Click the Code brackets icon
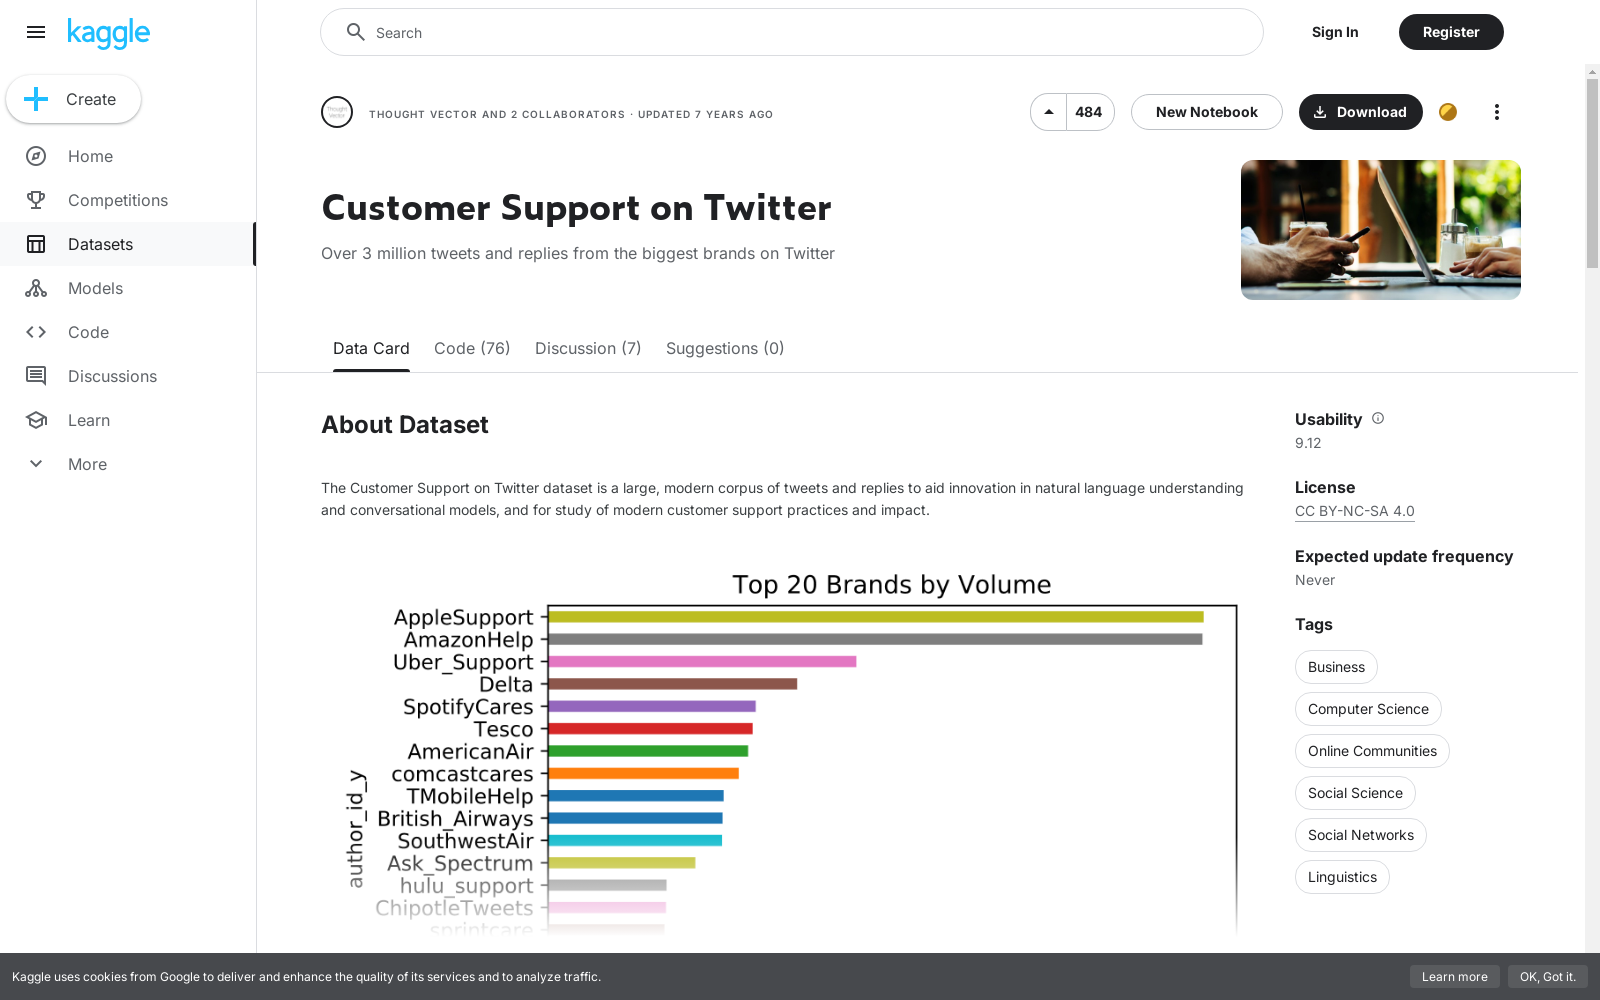The width and height of the screenshot is (1600, 1000). (x=36, y=332)
